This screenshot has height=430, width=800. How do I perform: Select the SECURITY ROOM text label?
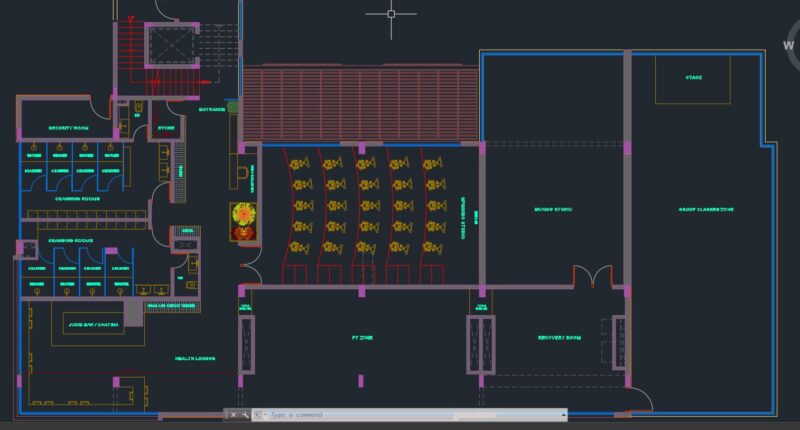click(x=68, y=128)
